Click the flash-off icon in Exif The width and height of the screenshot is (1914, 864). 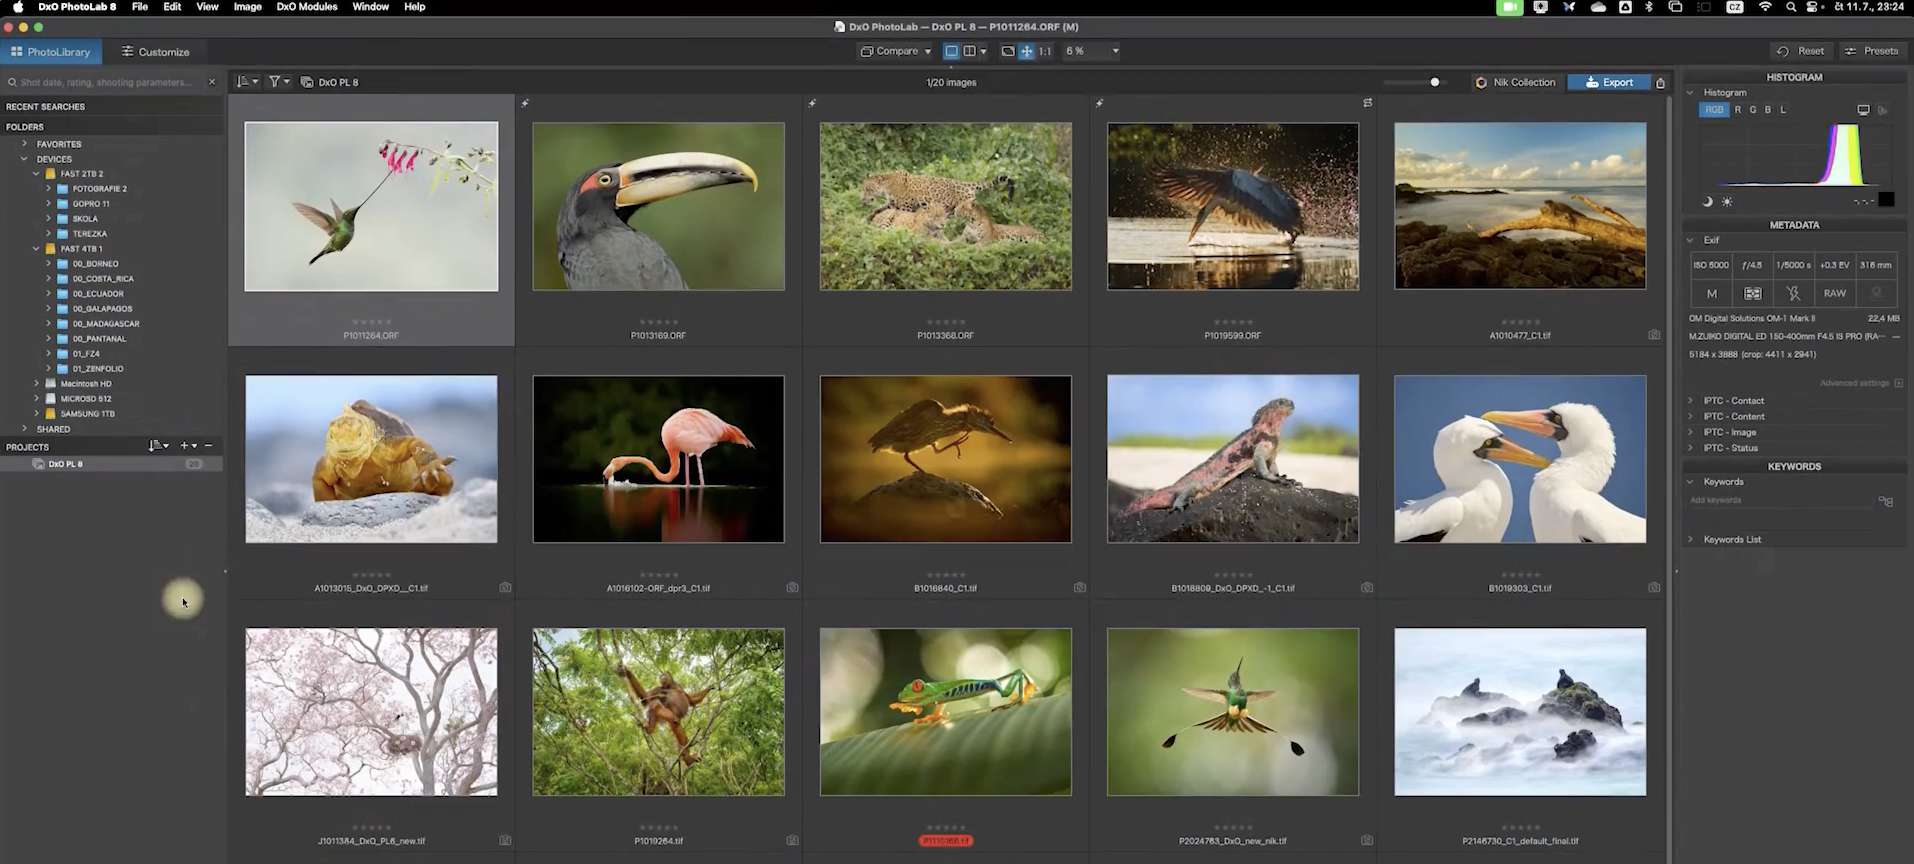click(x=1793, y=293)
